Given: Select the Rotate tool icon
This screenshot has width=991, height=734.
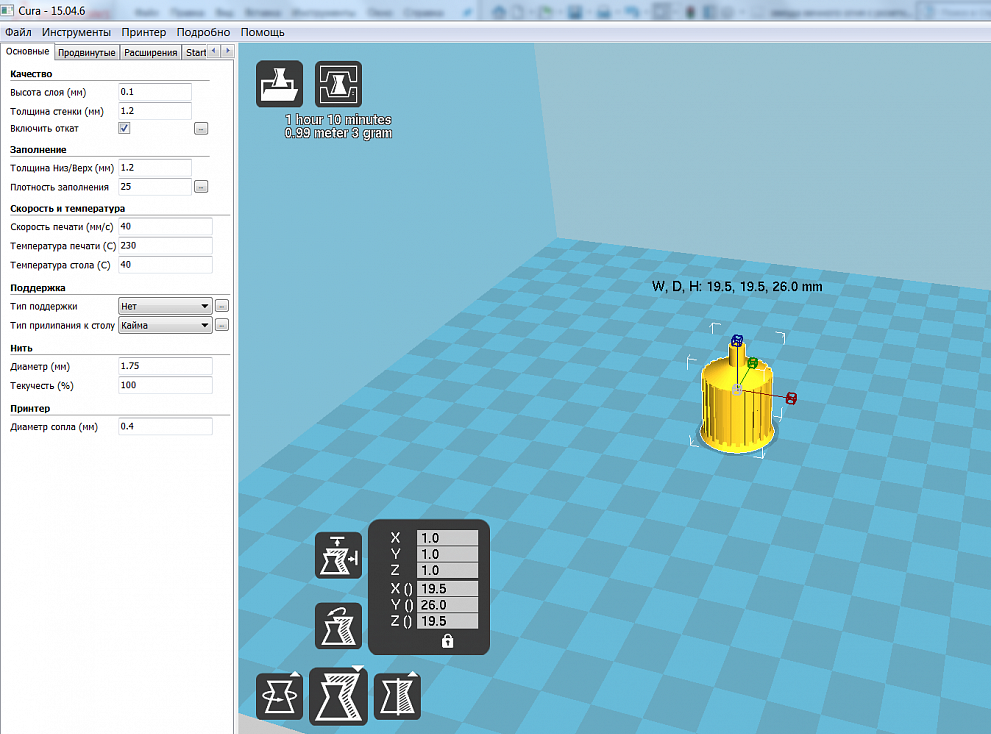Looking at the screenshot, I should [x=279, y=697].
